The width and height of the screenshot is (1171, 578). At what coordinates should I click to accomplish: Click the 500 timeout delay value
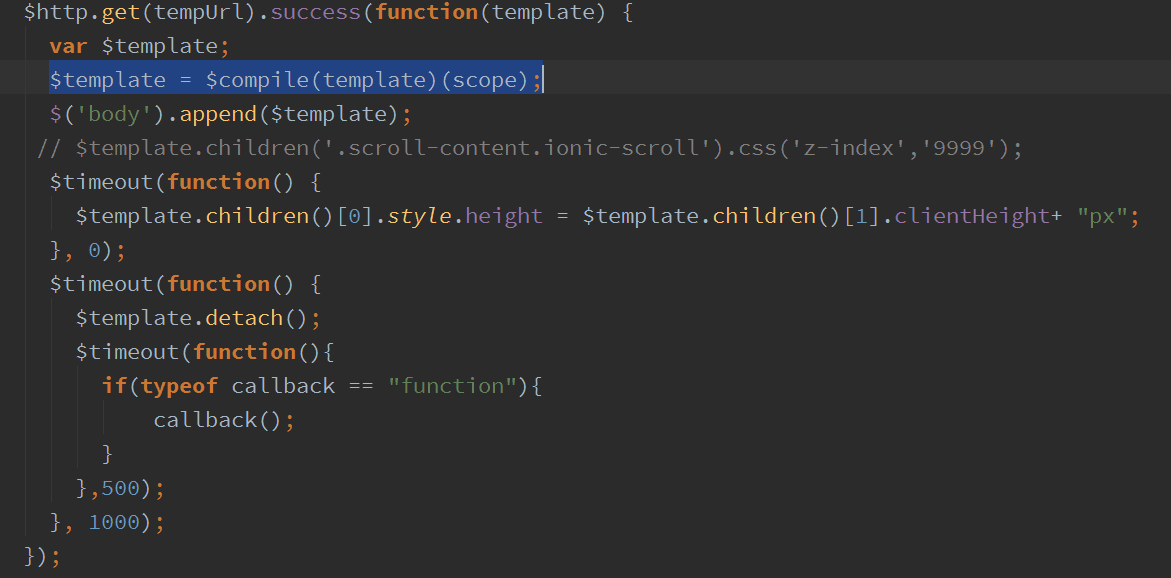(x=121, y=488)
